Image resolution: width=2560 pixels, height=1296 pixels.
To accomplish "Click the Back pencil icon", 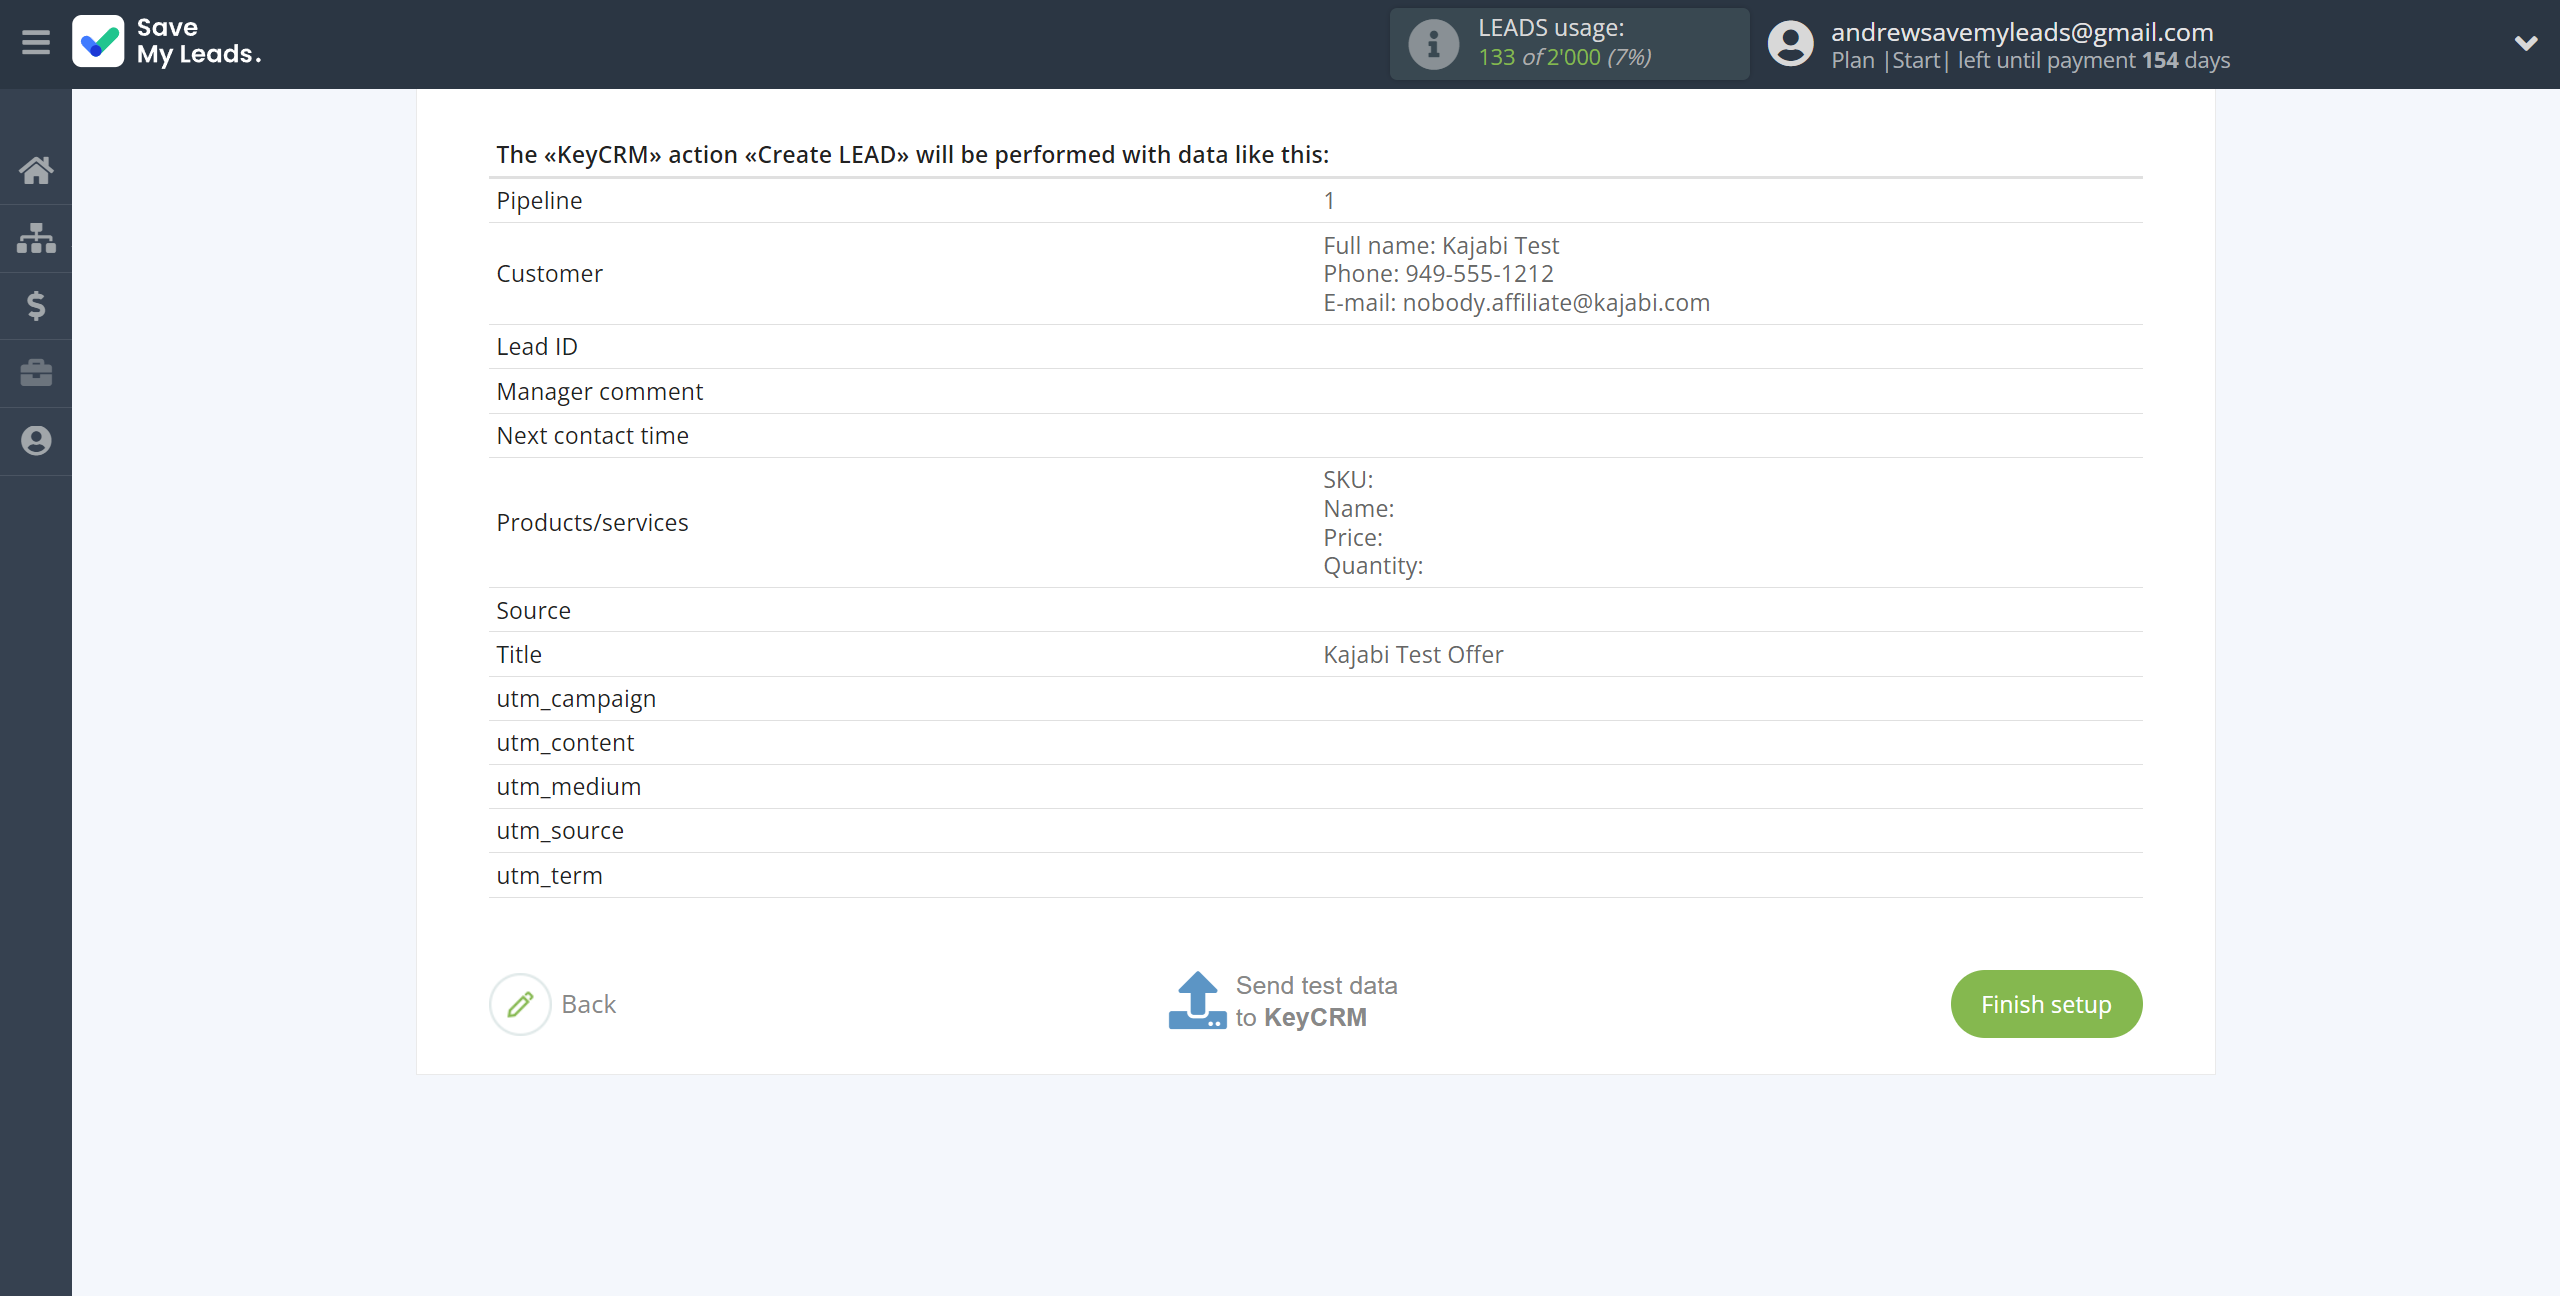I will 520,1004.
